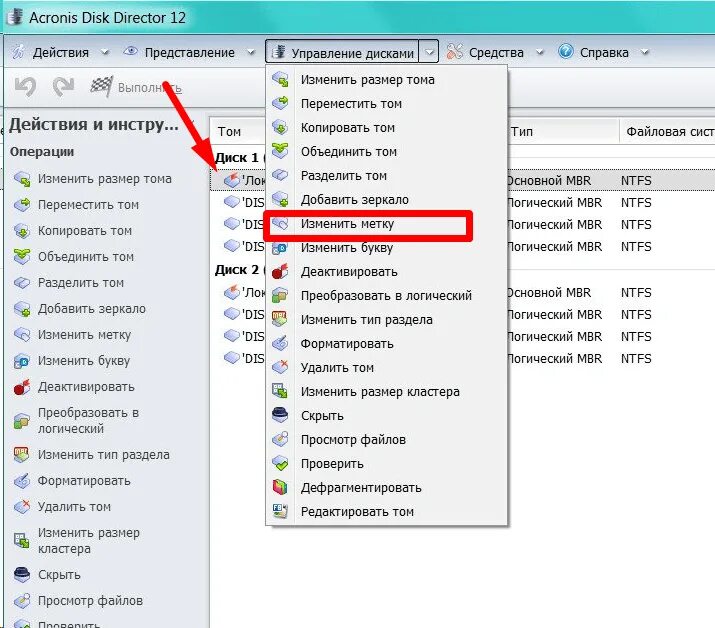This screenshot has width=715, height=628.
Task: Click sidebar icon for Изменить тип раздела
Action: click(21, 455)
